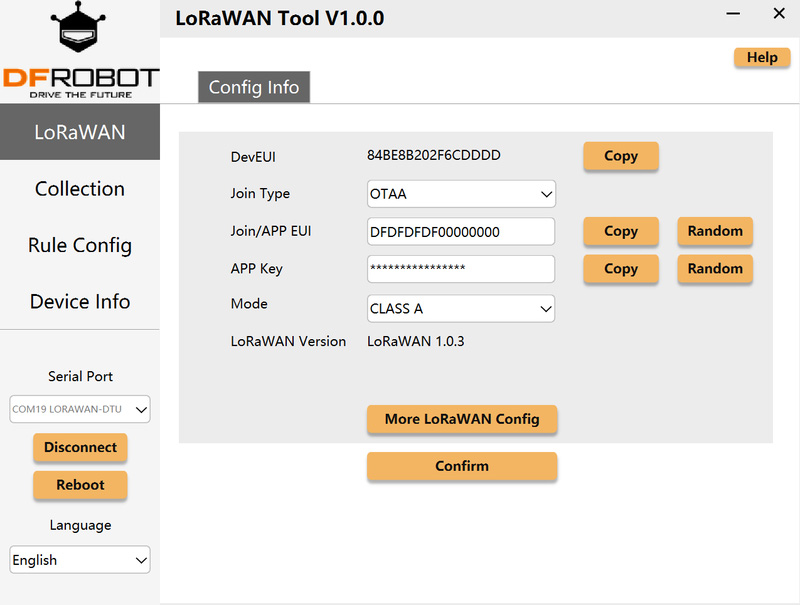Minimize the LoRaWAN Tool window
The width and height of the screenshot is (800, 605).
733,14
